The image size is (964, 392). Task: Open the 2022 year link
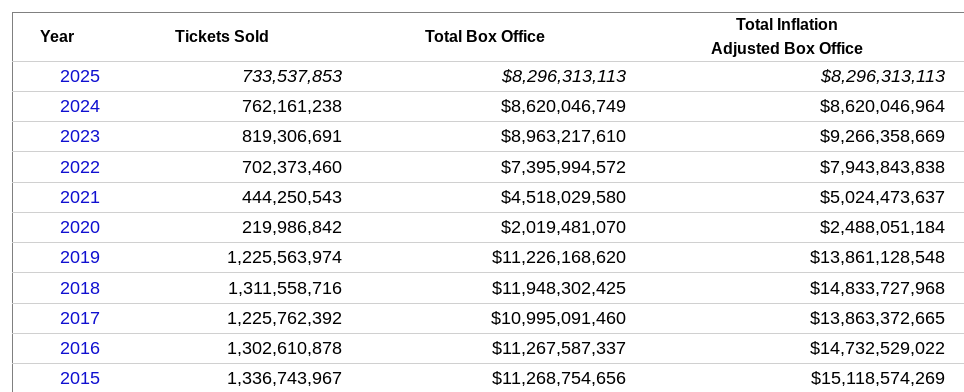click(79, 167)
